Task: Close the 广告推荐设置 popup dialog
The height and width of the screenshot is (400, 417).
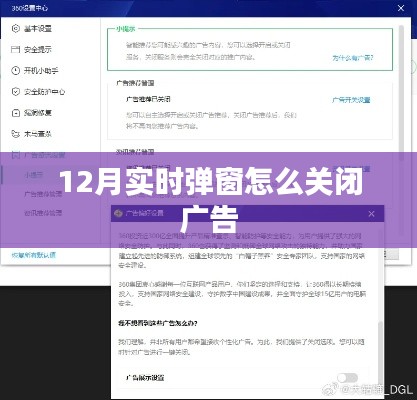Action: pyautogui.click(x=371, y=214)
